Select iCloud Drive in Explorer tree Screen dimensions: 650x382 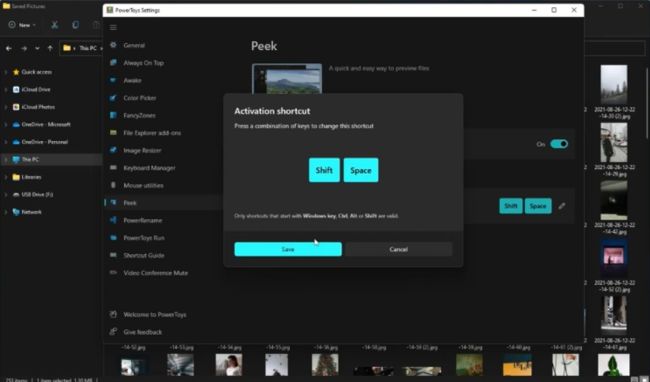(x=36, y=89)
